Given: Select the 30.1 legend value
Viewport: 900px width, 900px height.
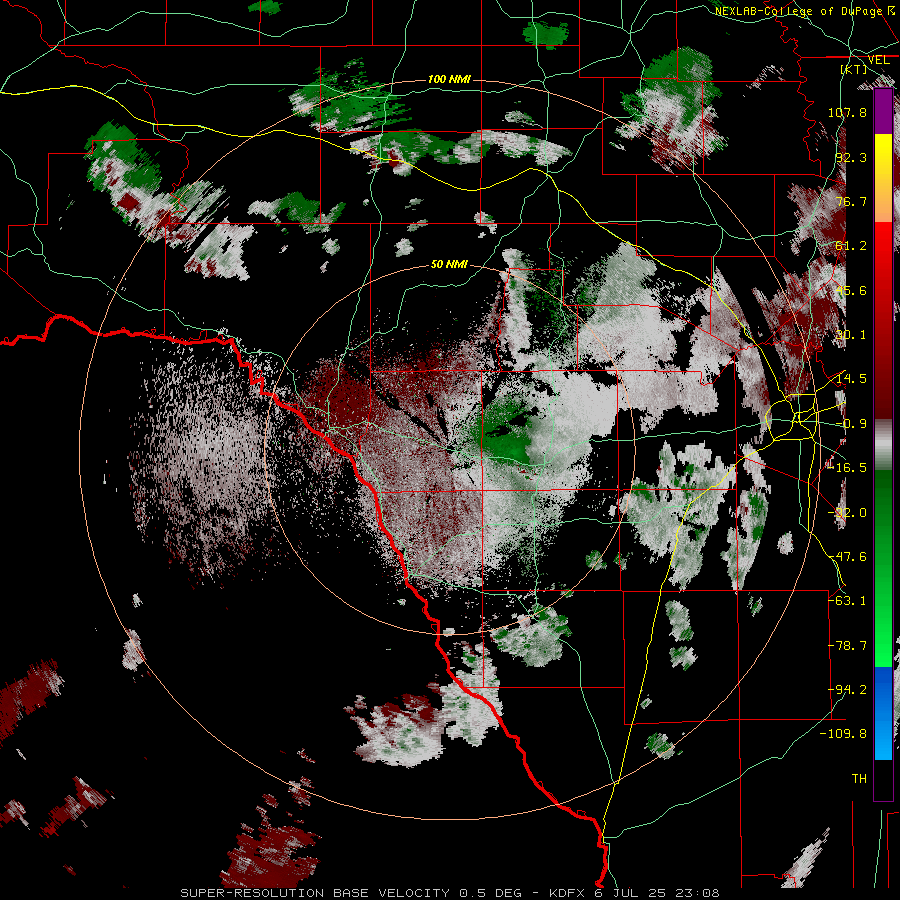Looking at the screenshot, I should pyautogui.click(x=851, y=335).
